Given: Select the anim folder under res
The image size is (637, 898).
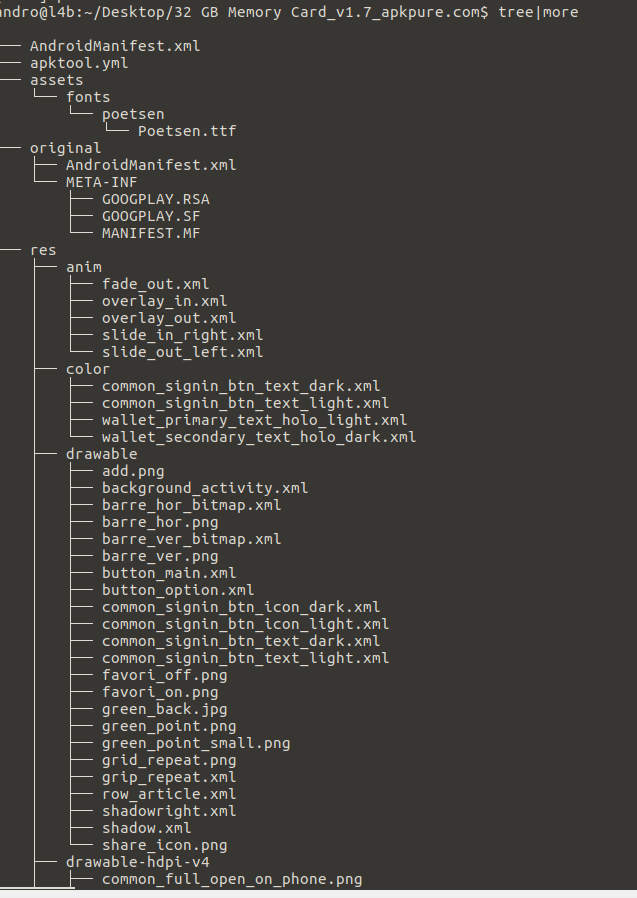Looking at the screenshot, I should [x=83, y=267].
